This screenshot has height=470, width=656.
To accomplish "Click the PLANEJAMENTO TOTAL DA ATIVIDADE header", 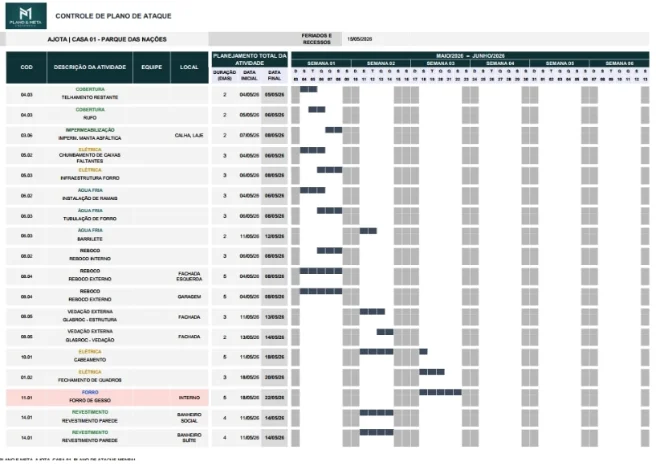I will coord(250,59).
